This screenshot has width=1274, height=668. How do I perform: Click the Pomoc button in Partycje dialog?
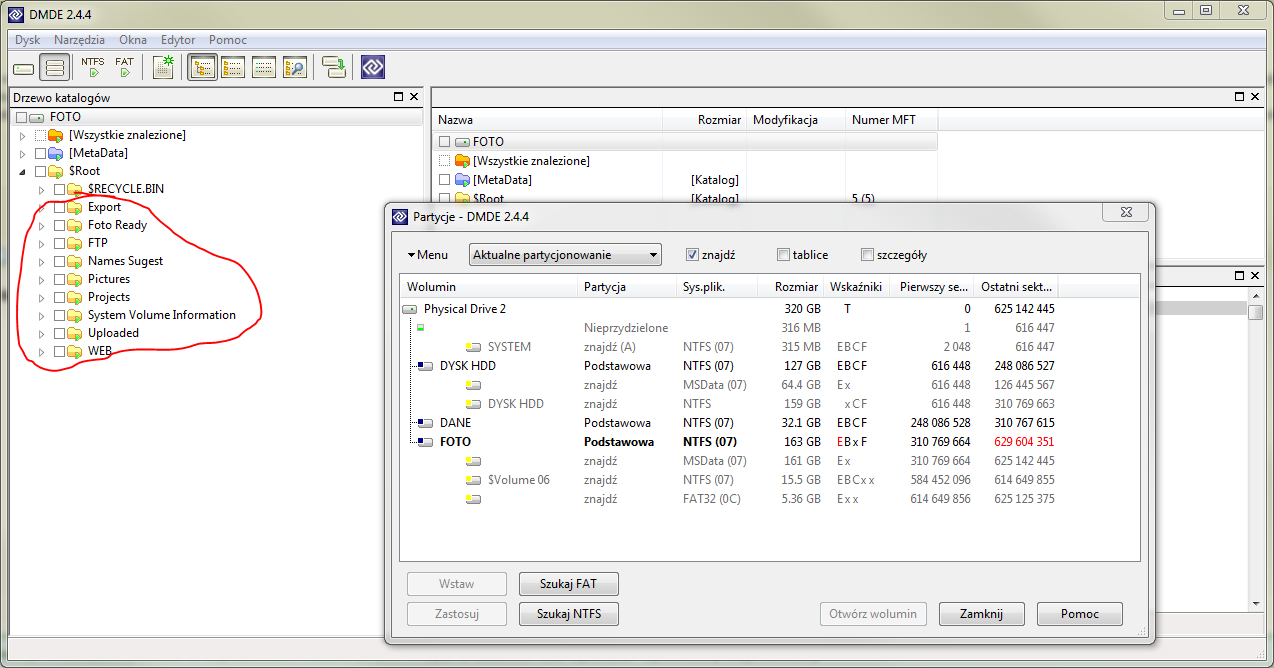1080,614
